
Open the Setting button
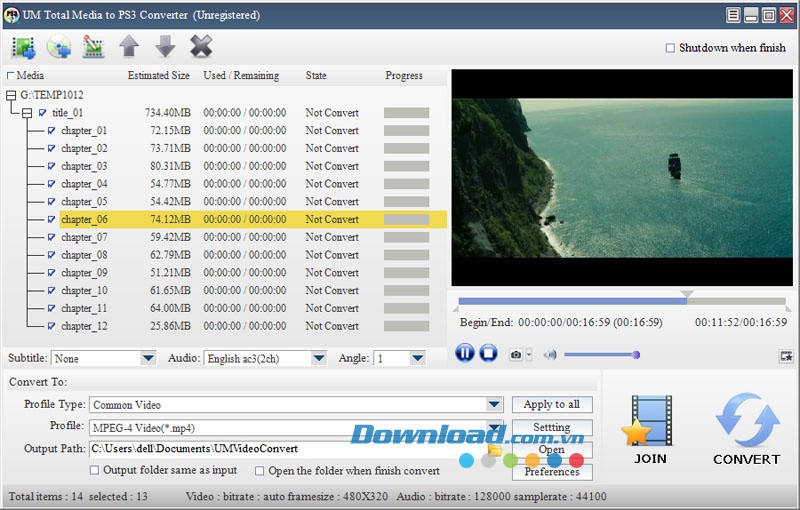pos(552,427)
